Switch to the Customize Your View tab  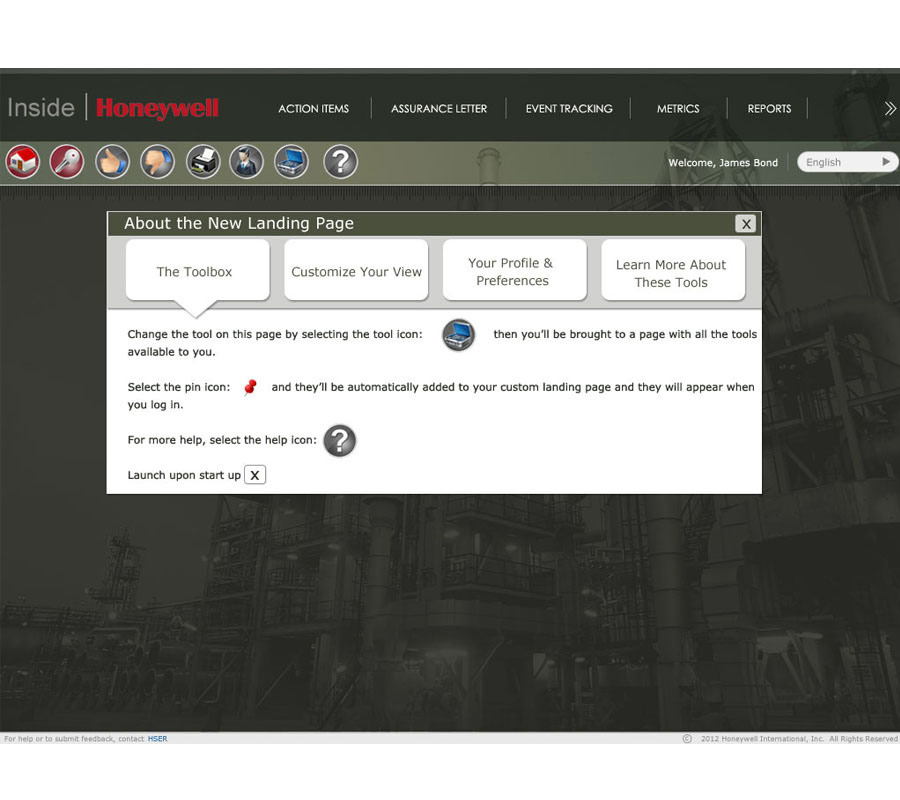356,271
